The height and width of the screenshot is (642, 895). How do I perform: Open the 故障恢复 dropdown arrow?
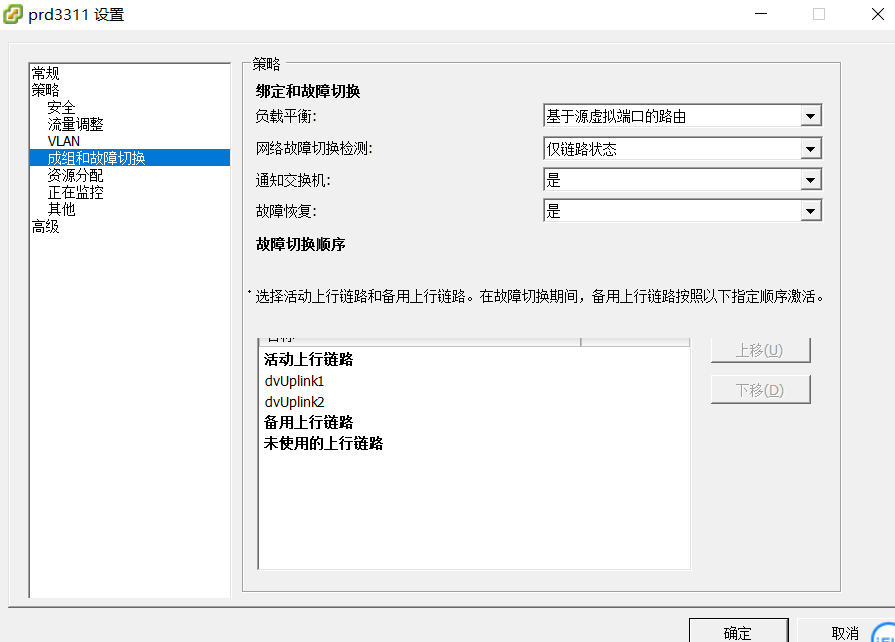(810, 211)
